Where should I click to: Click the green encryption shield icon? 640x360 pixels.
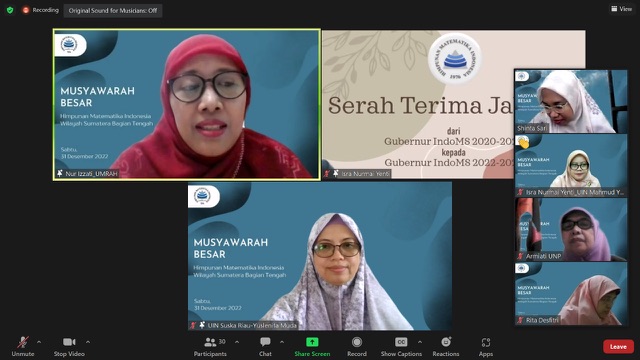pyautogui.click(x=10, y=10)
